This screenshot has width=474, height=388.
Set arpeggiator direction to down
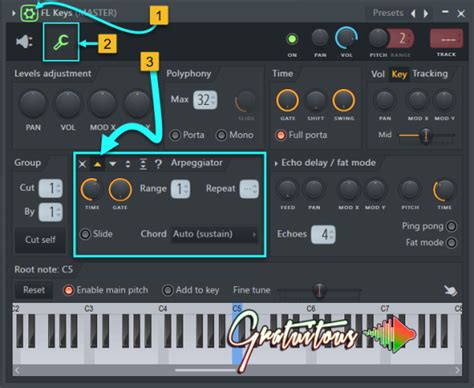point(113,164)
